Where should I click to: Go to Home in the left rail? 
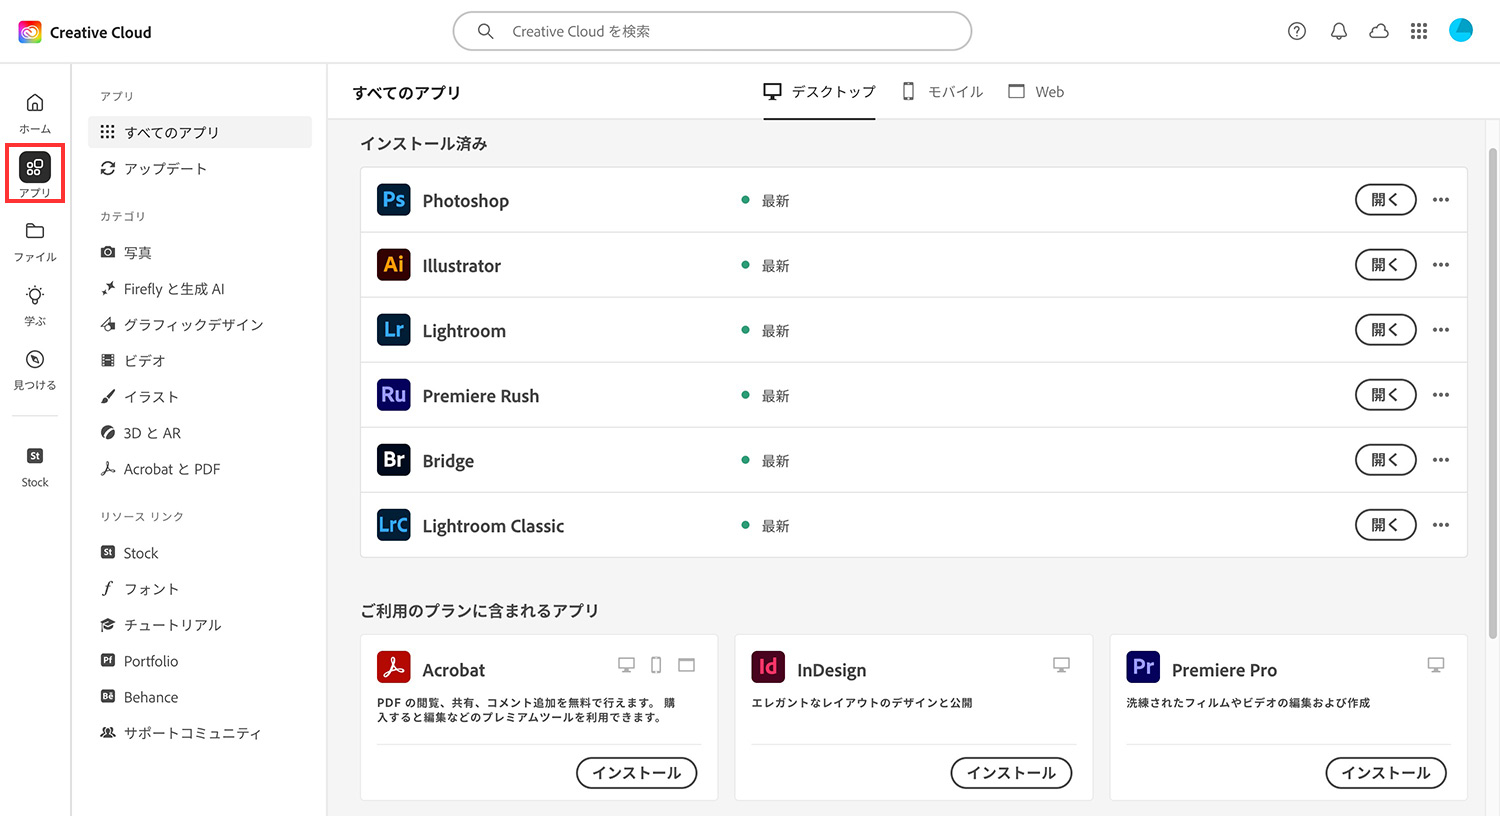(35, 113)
